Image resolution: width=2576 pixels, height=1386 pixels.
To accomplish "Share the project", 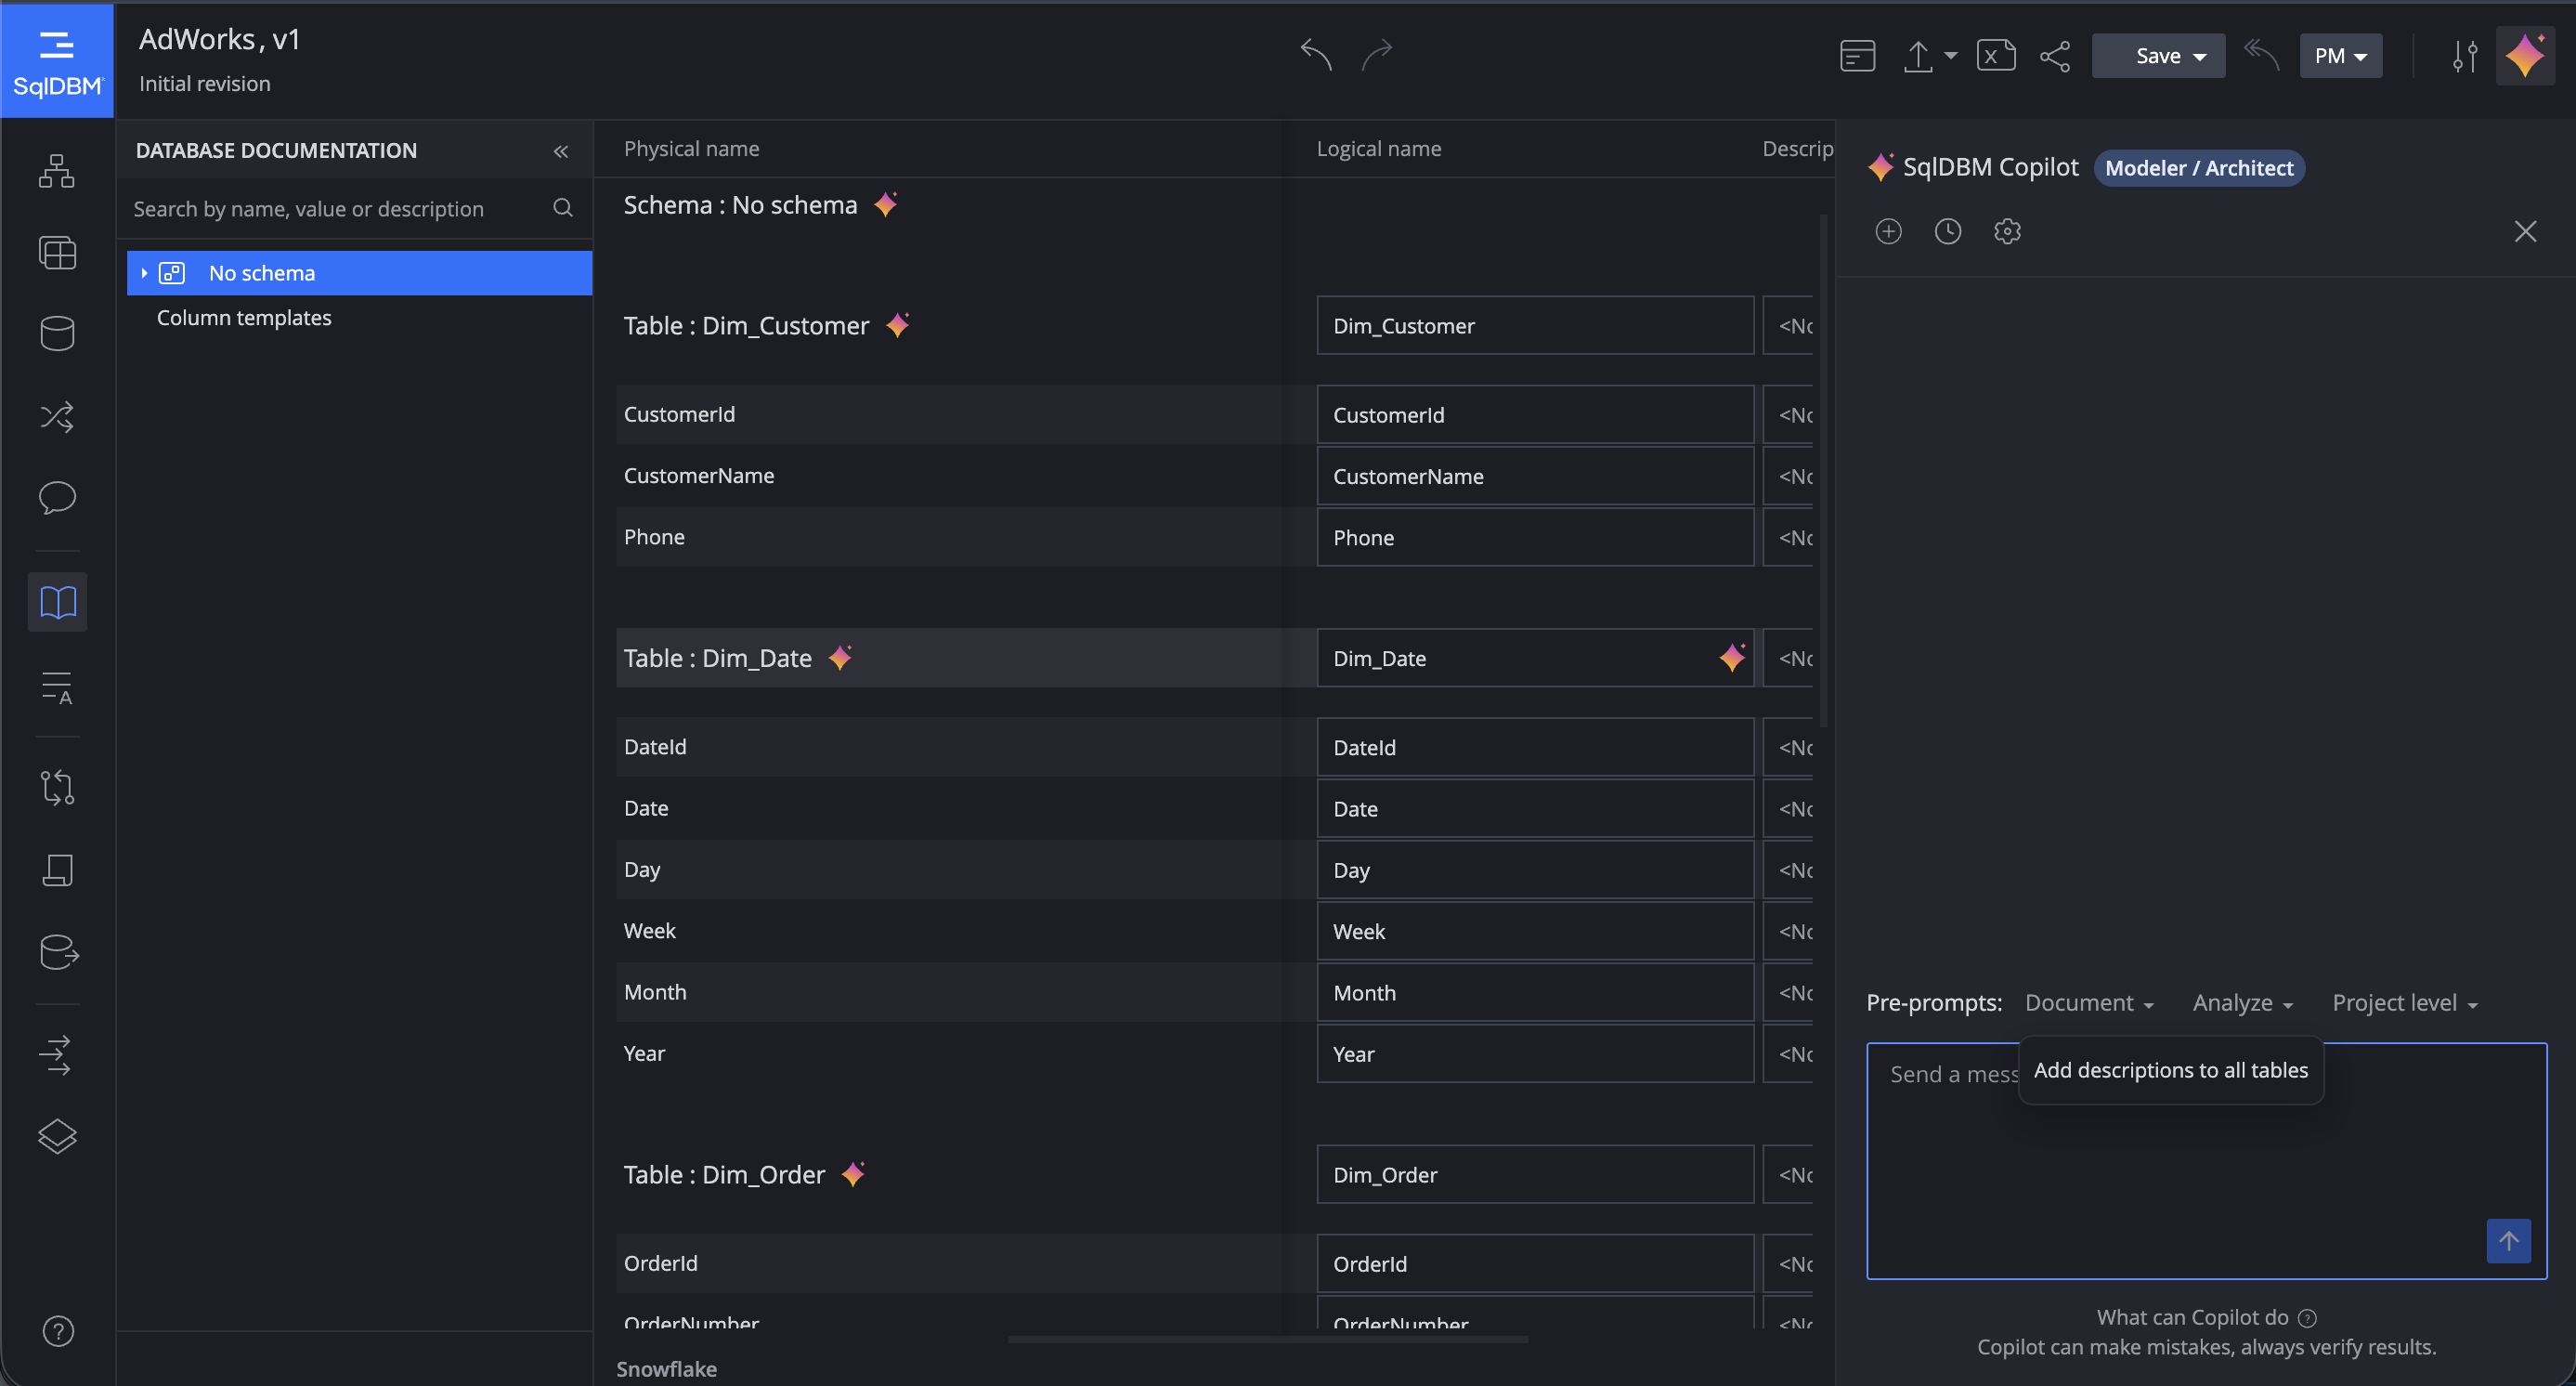I will tap(2055, 56).
